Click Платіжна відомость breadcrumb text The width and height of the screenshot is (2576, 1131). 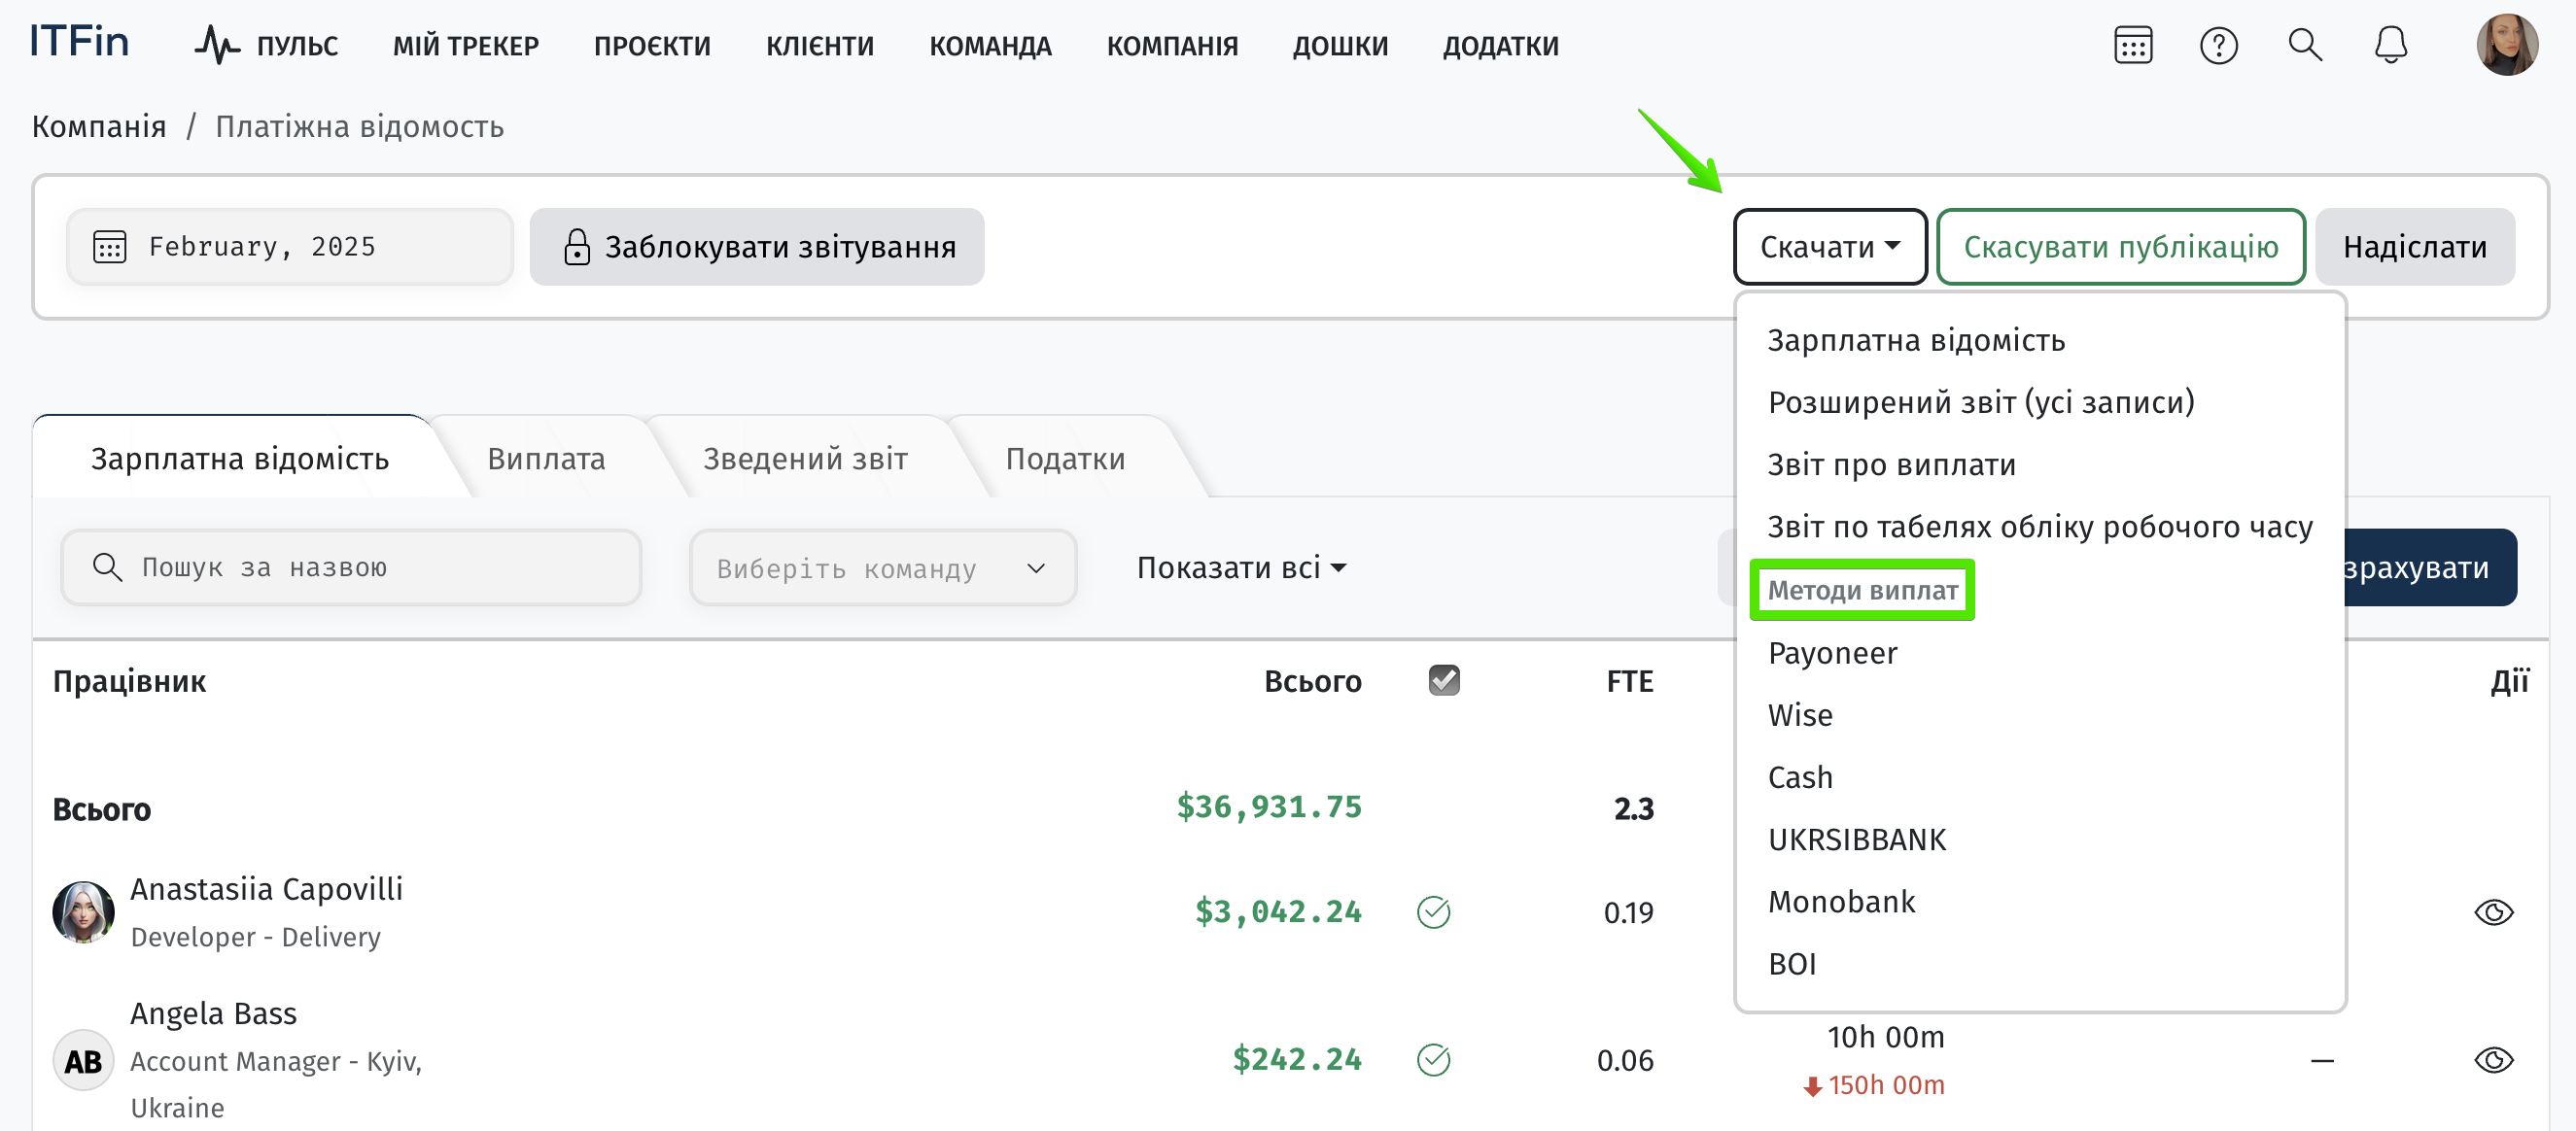360,126
